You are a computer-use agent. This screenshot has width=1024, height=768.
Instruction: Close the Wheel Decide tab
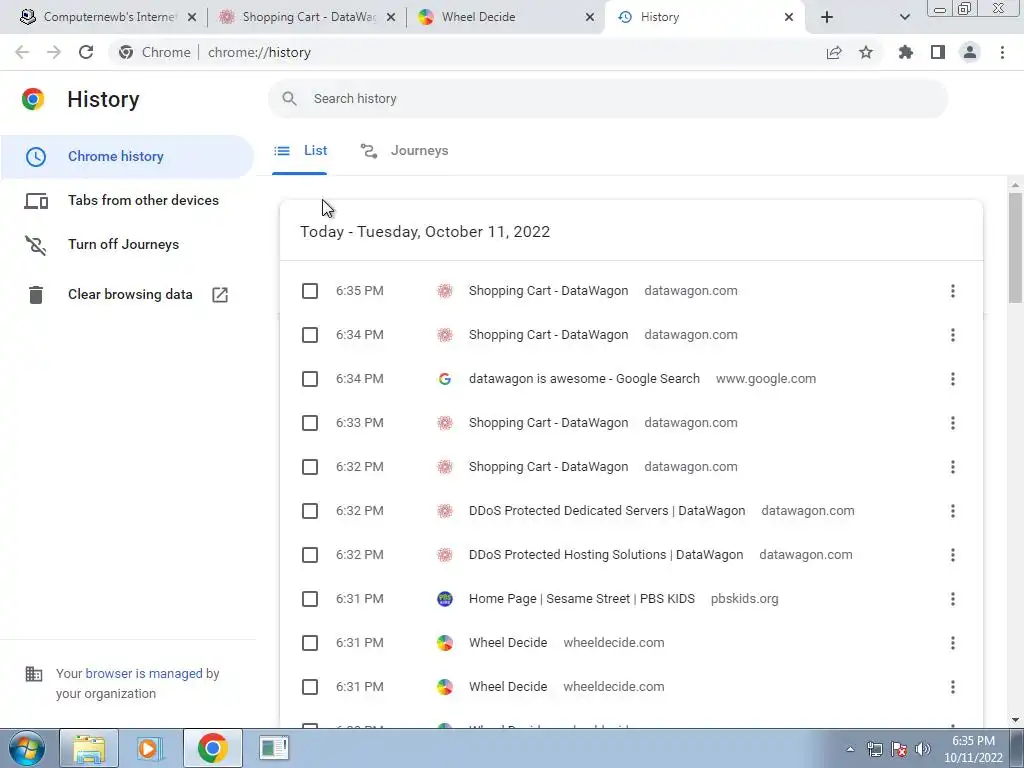pos(590,17)
